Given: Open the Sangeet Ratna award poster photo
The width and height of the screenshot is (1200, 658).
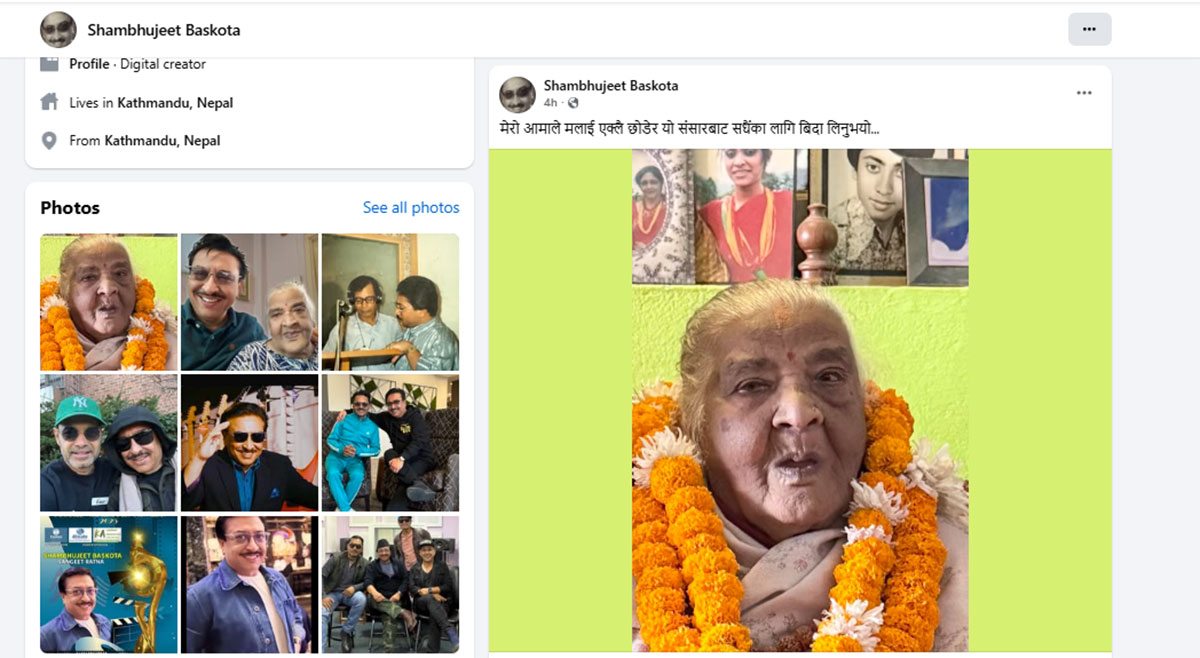Looking at the screenshot, I should coord(109,585).
